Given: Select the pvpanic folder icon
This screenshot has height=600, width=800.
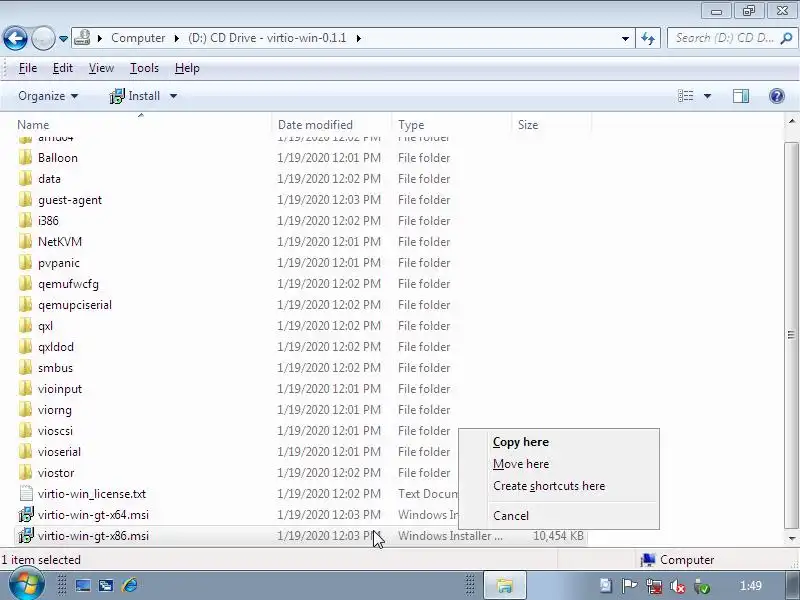Looking at the screenshot, I should coord(25,263).
